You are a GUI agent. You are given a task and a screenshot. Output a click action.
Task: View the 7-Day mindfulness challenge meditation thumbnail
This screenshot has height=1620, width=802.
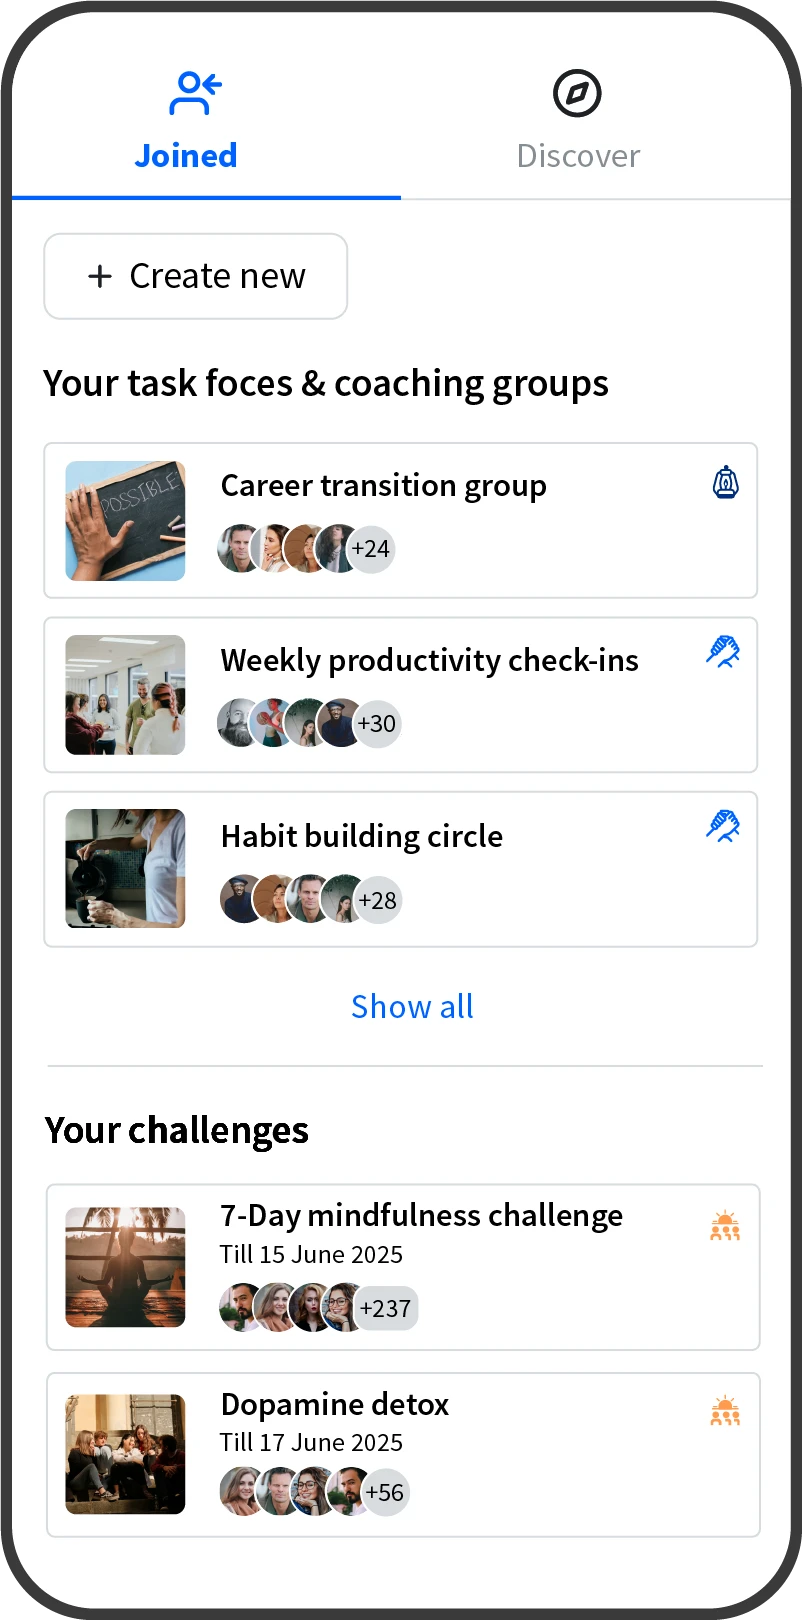pos(125,1267)
